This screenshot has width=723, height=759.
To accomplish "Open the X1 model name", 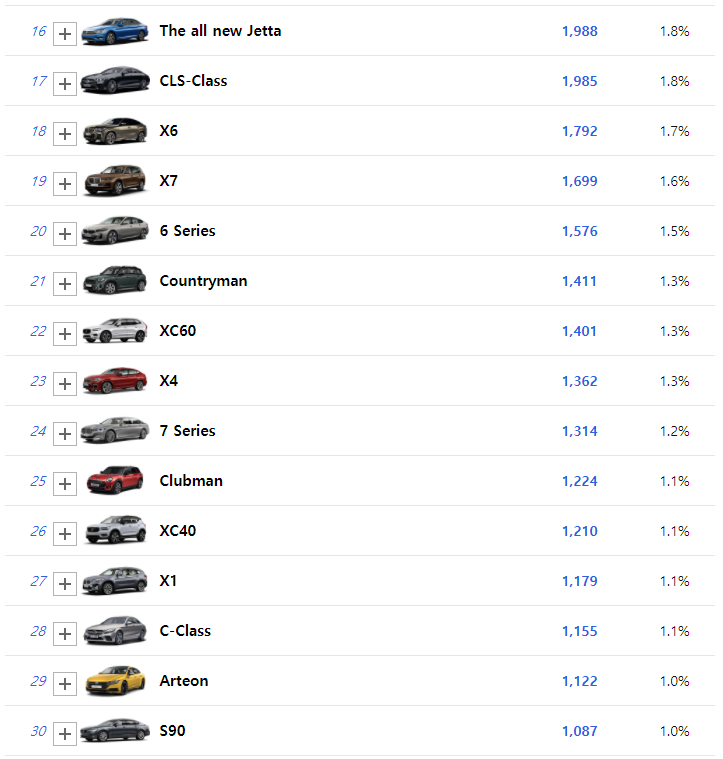I will tap(168, 581).
